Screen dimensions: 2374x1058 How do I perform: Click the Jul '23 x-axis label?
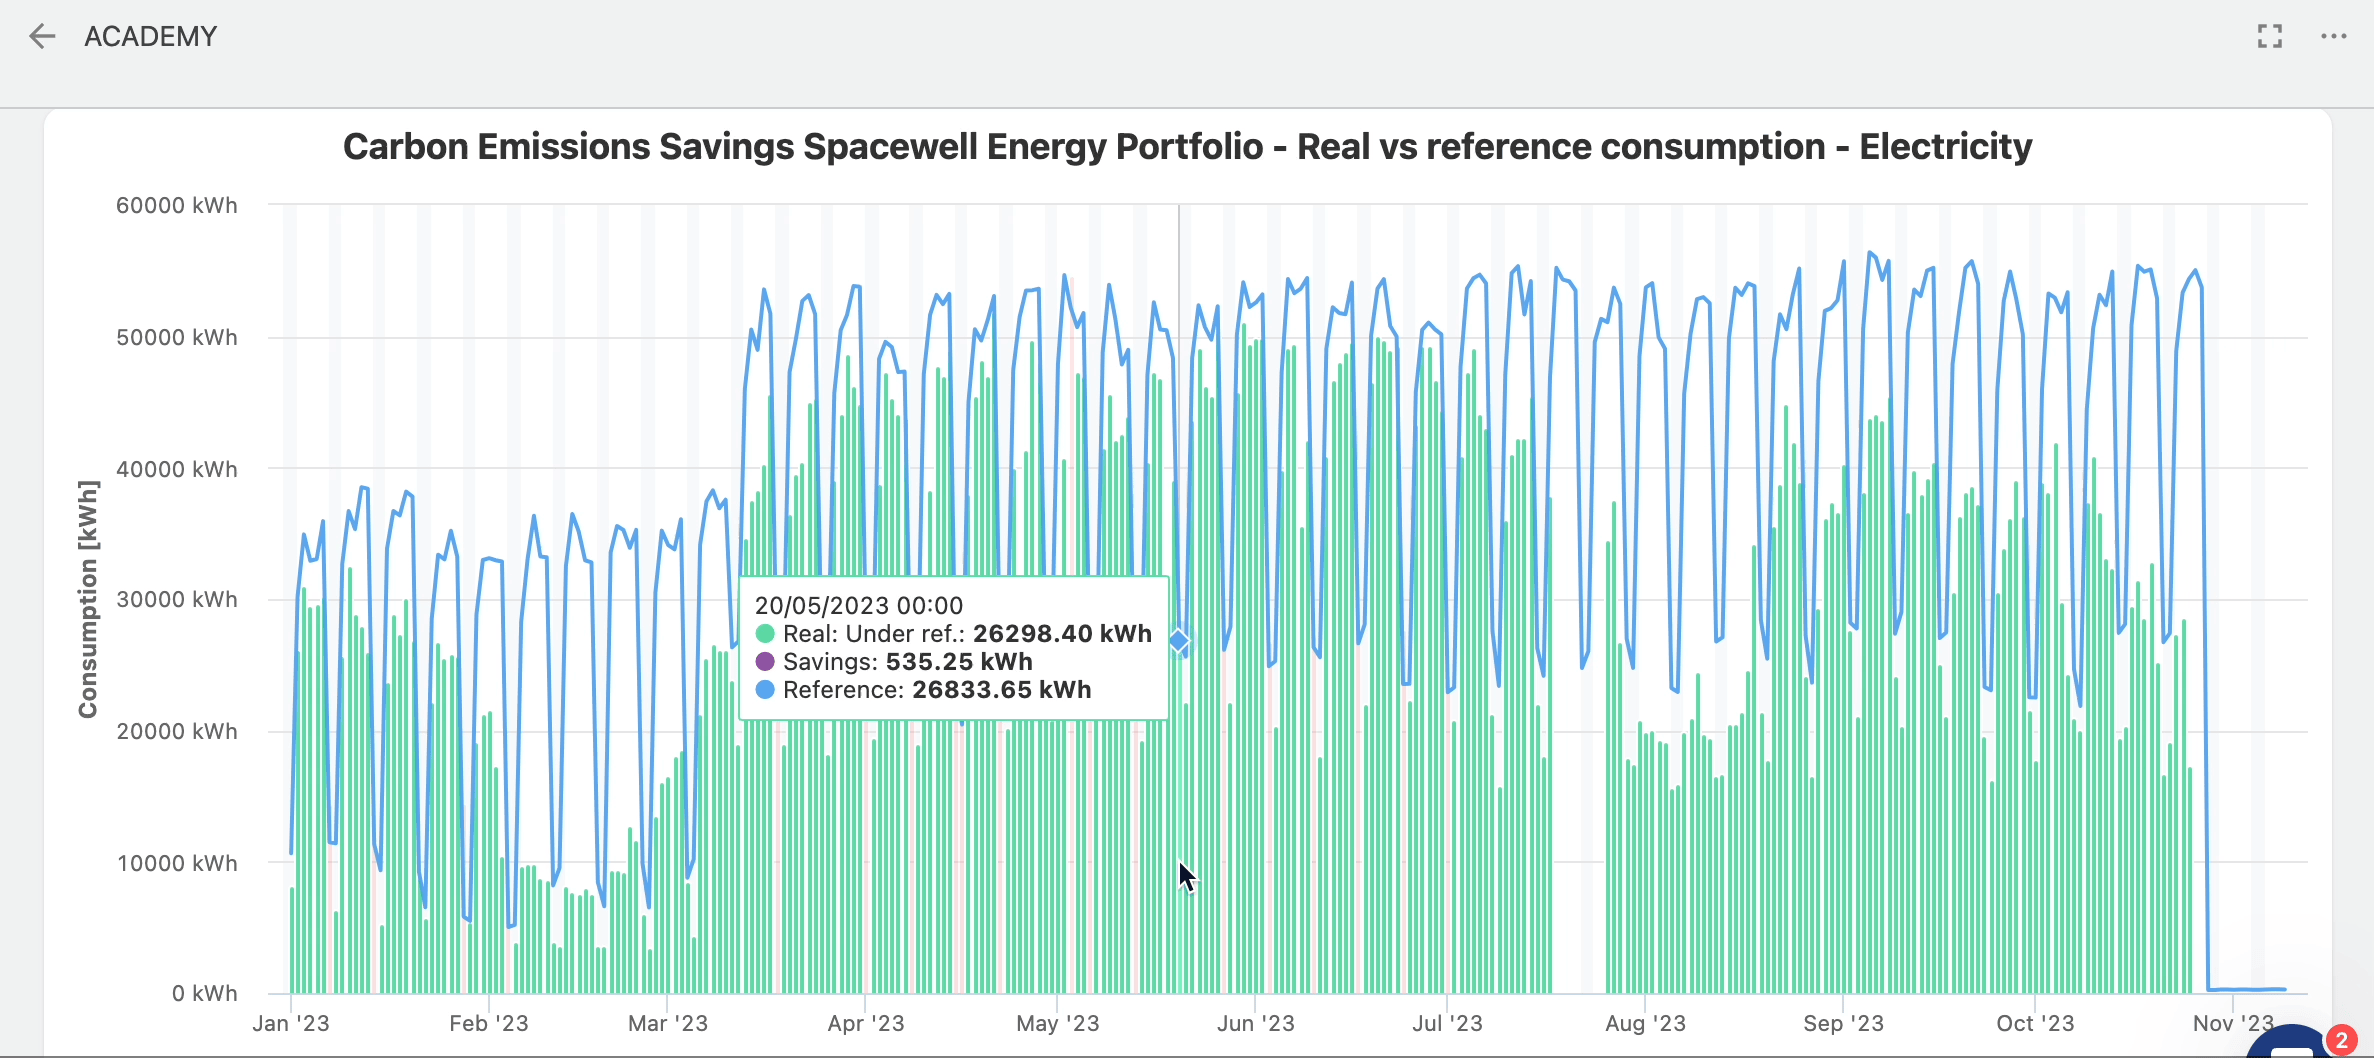click(x=1448, y=1024)
